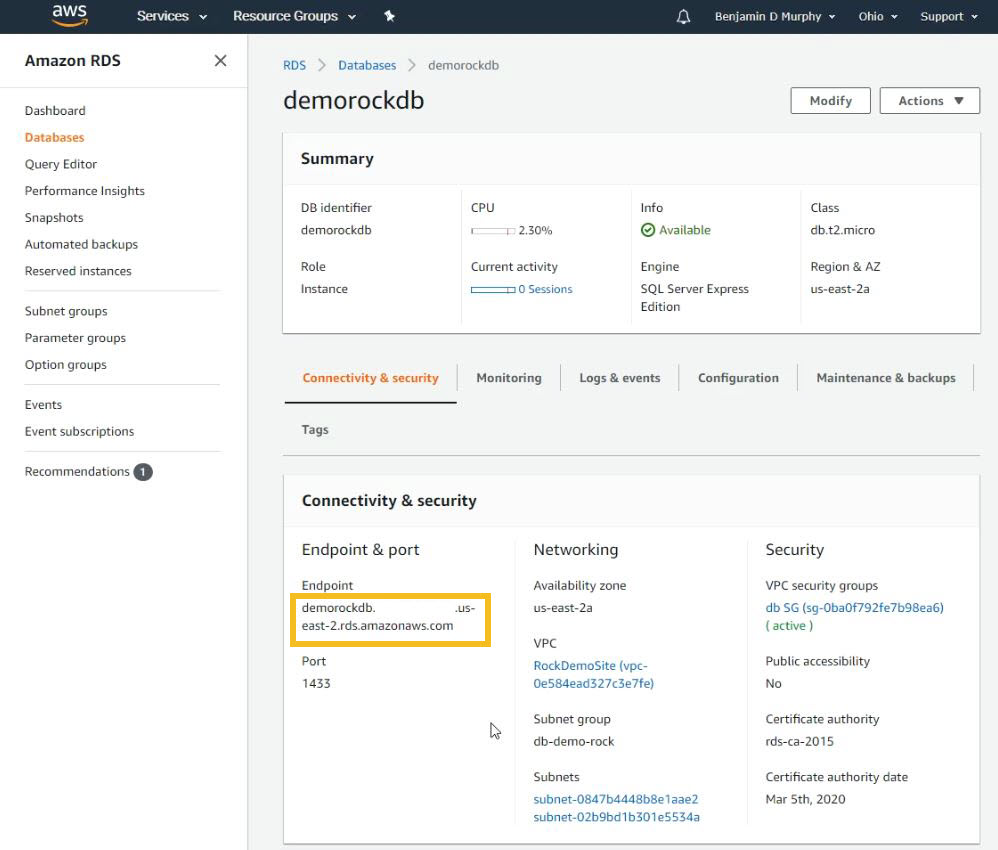Go to RDS breadcrumb link

click(x=294, y=66)
